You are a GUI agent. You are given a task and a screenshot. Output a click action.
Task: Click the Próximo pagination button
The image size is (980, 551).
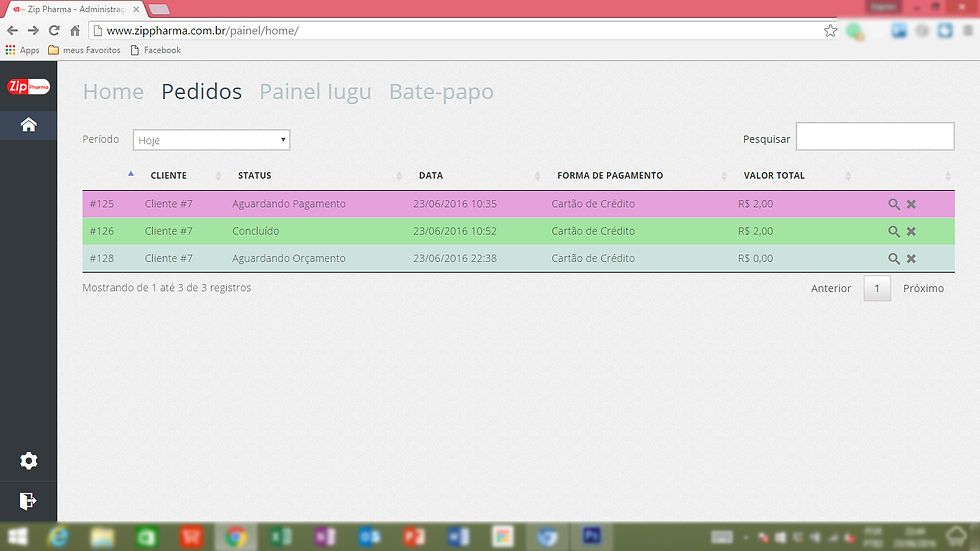[923, 289]
